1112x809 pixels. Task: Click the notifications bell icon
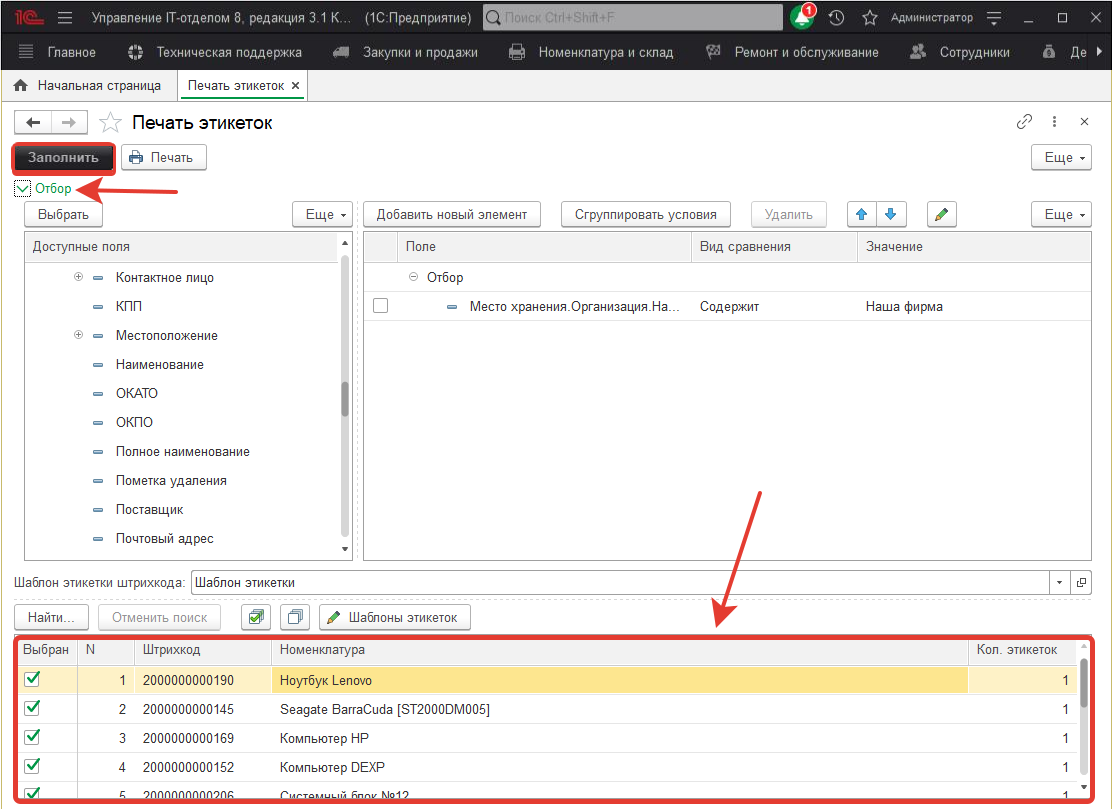802,18
